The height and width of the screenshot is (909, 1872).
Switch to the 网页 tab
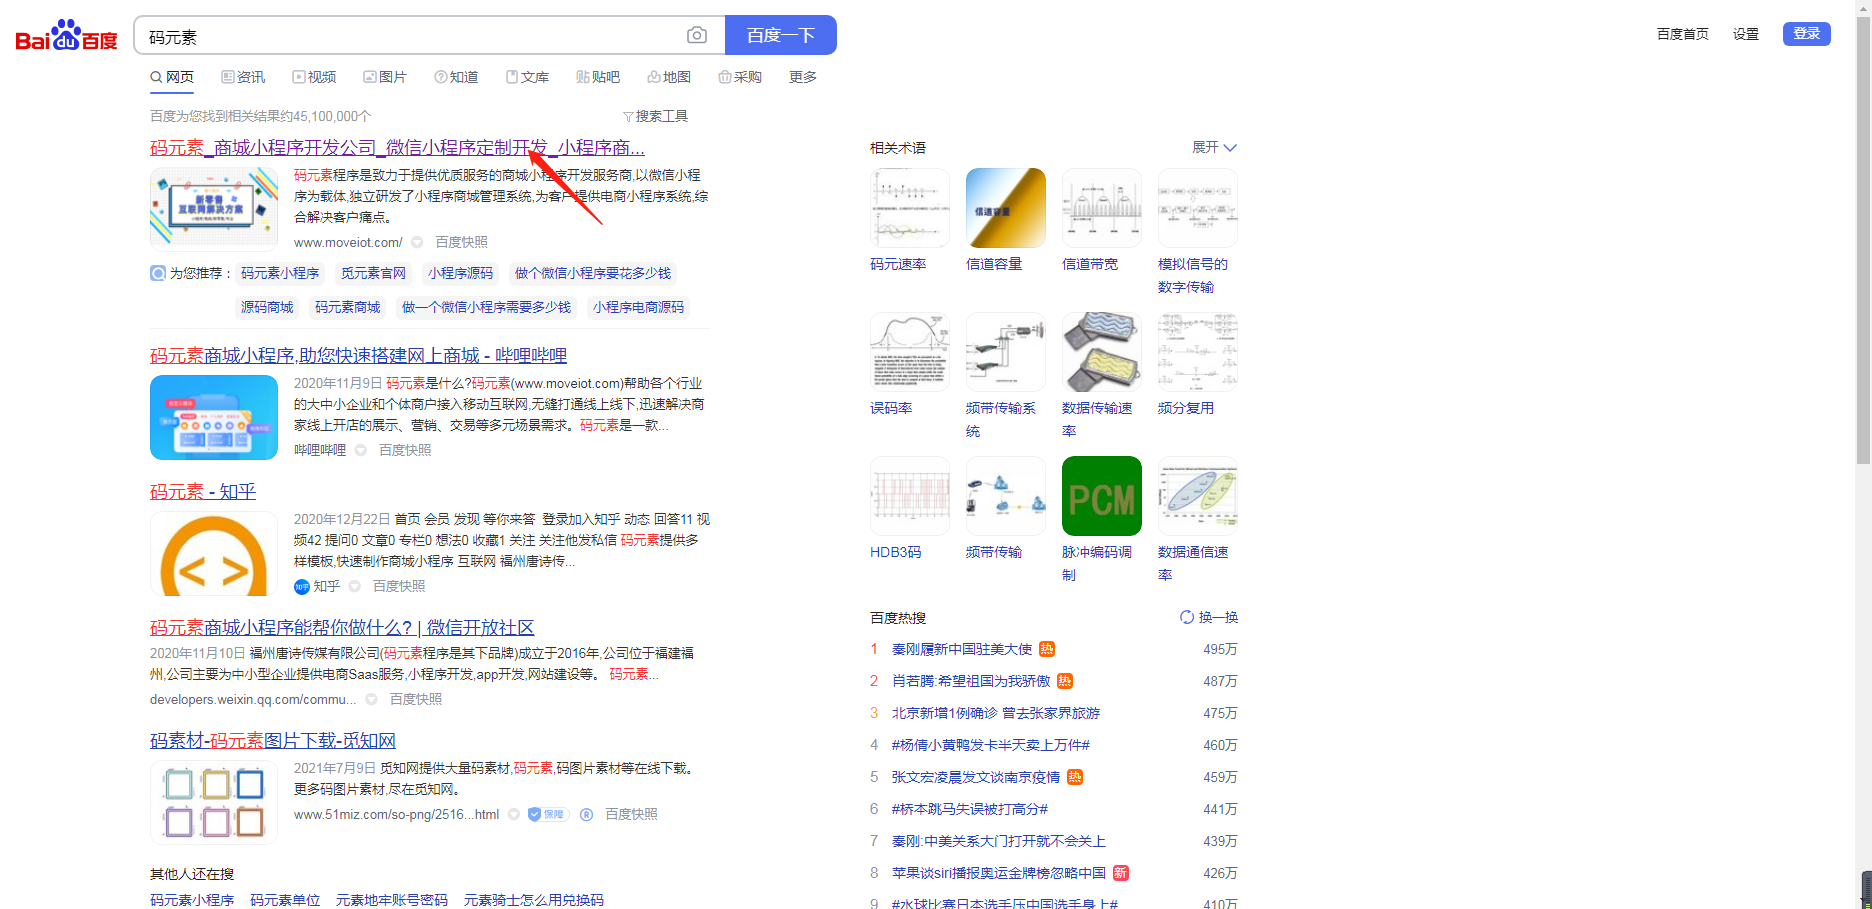[172, 77]
